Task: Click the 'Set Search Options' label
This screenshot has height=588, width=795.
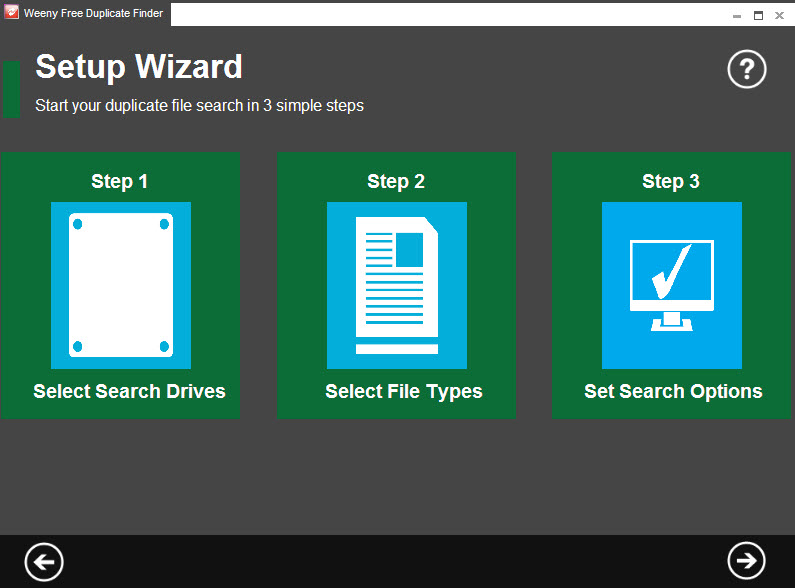Action: (673, 391)
